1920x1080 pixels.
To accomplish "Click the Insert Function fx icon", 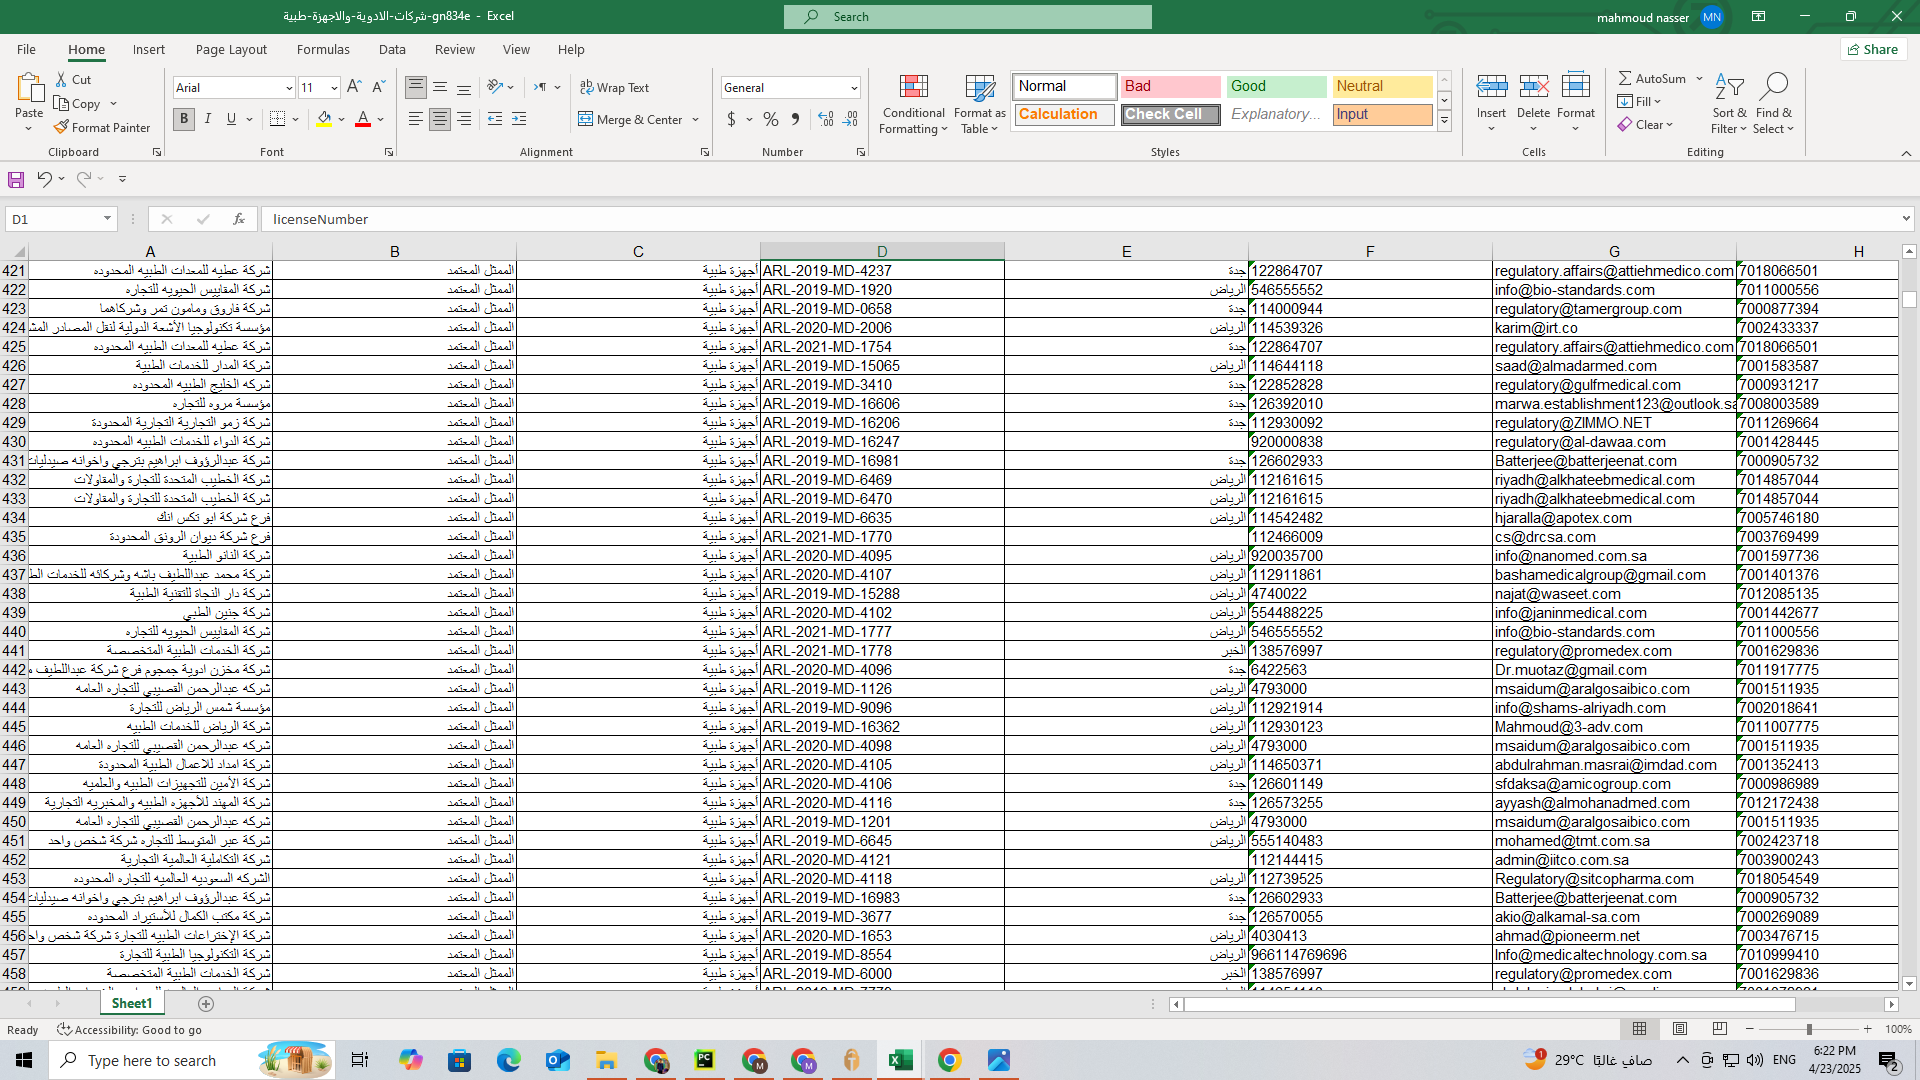I will [239, 219].
